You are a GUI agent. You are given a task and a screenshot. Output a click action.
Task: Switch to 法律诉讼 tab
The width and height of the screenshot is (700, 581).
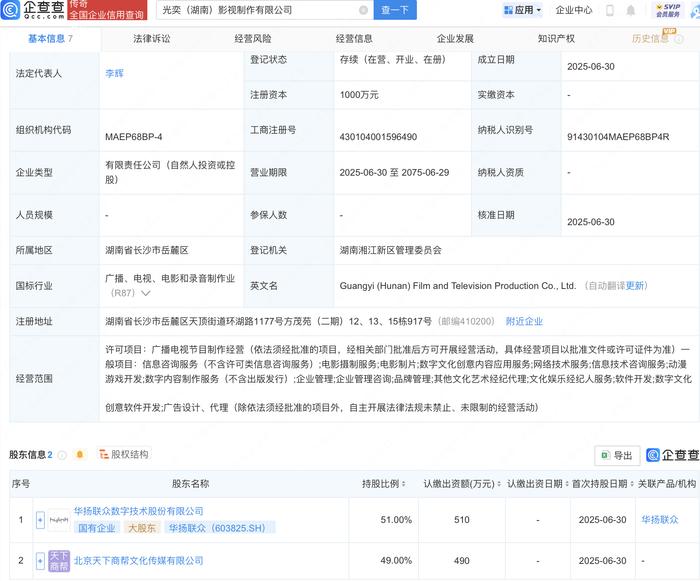152,39
